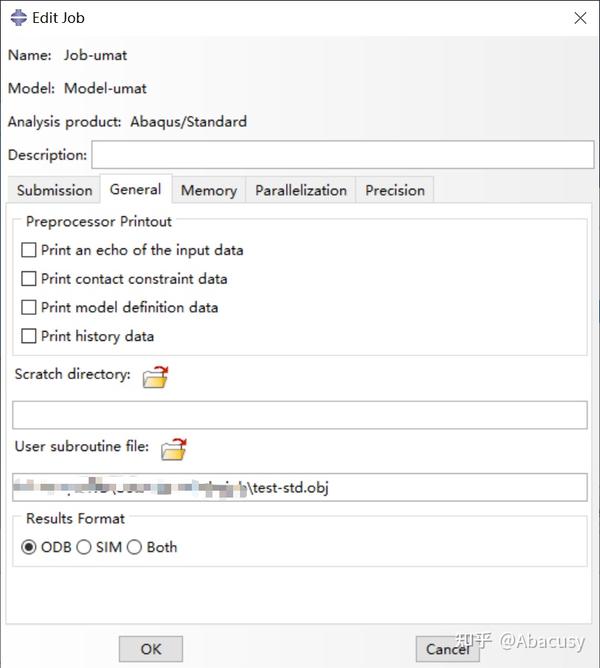
Task: Click the Abaqus logo in title bar
Action: click(16, 17)
